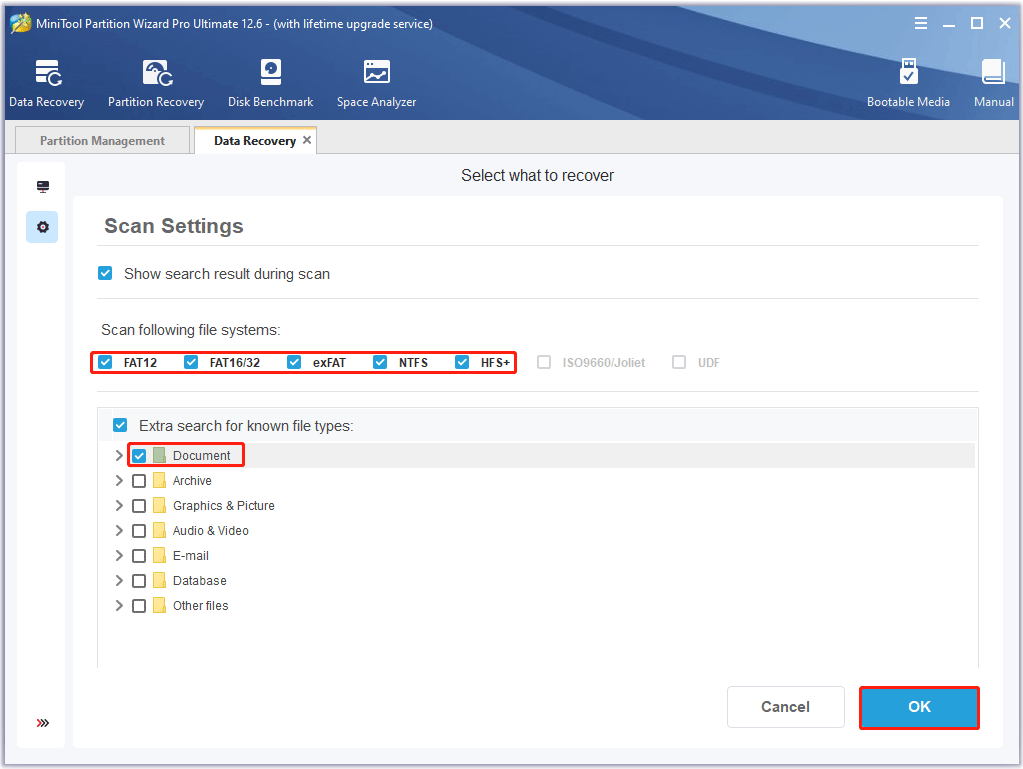Open the Space Analyzer tool

[x=376, y=83]
